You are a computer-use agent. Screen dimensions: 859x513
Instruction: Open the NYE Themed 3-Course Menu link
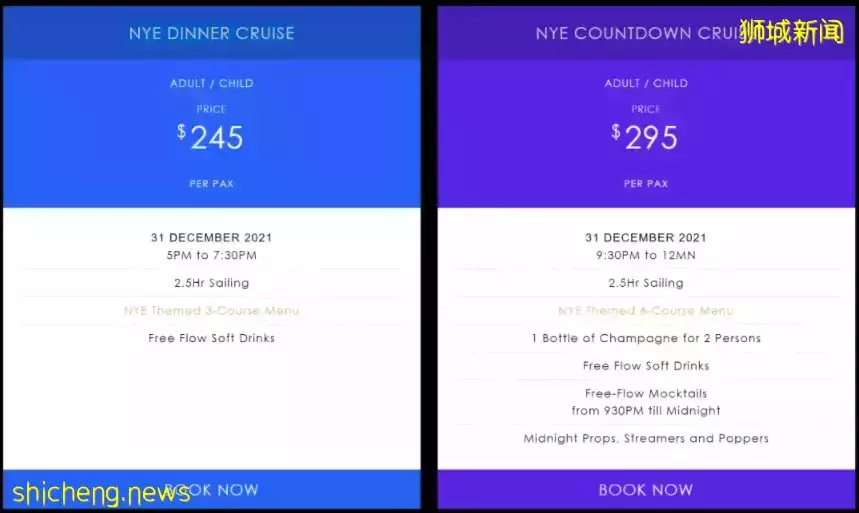[211, 310]
